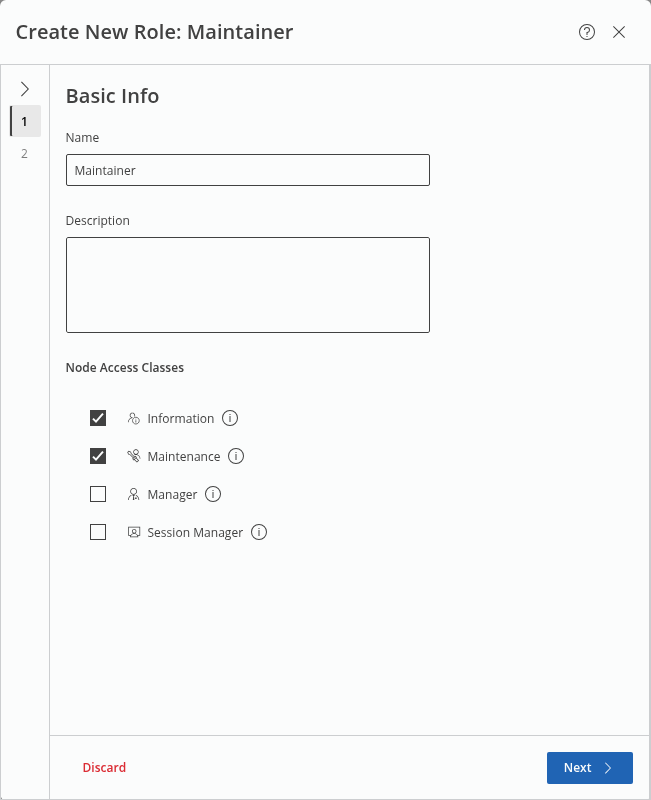Uncheck the Information access class checkbox

(98, 418)
